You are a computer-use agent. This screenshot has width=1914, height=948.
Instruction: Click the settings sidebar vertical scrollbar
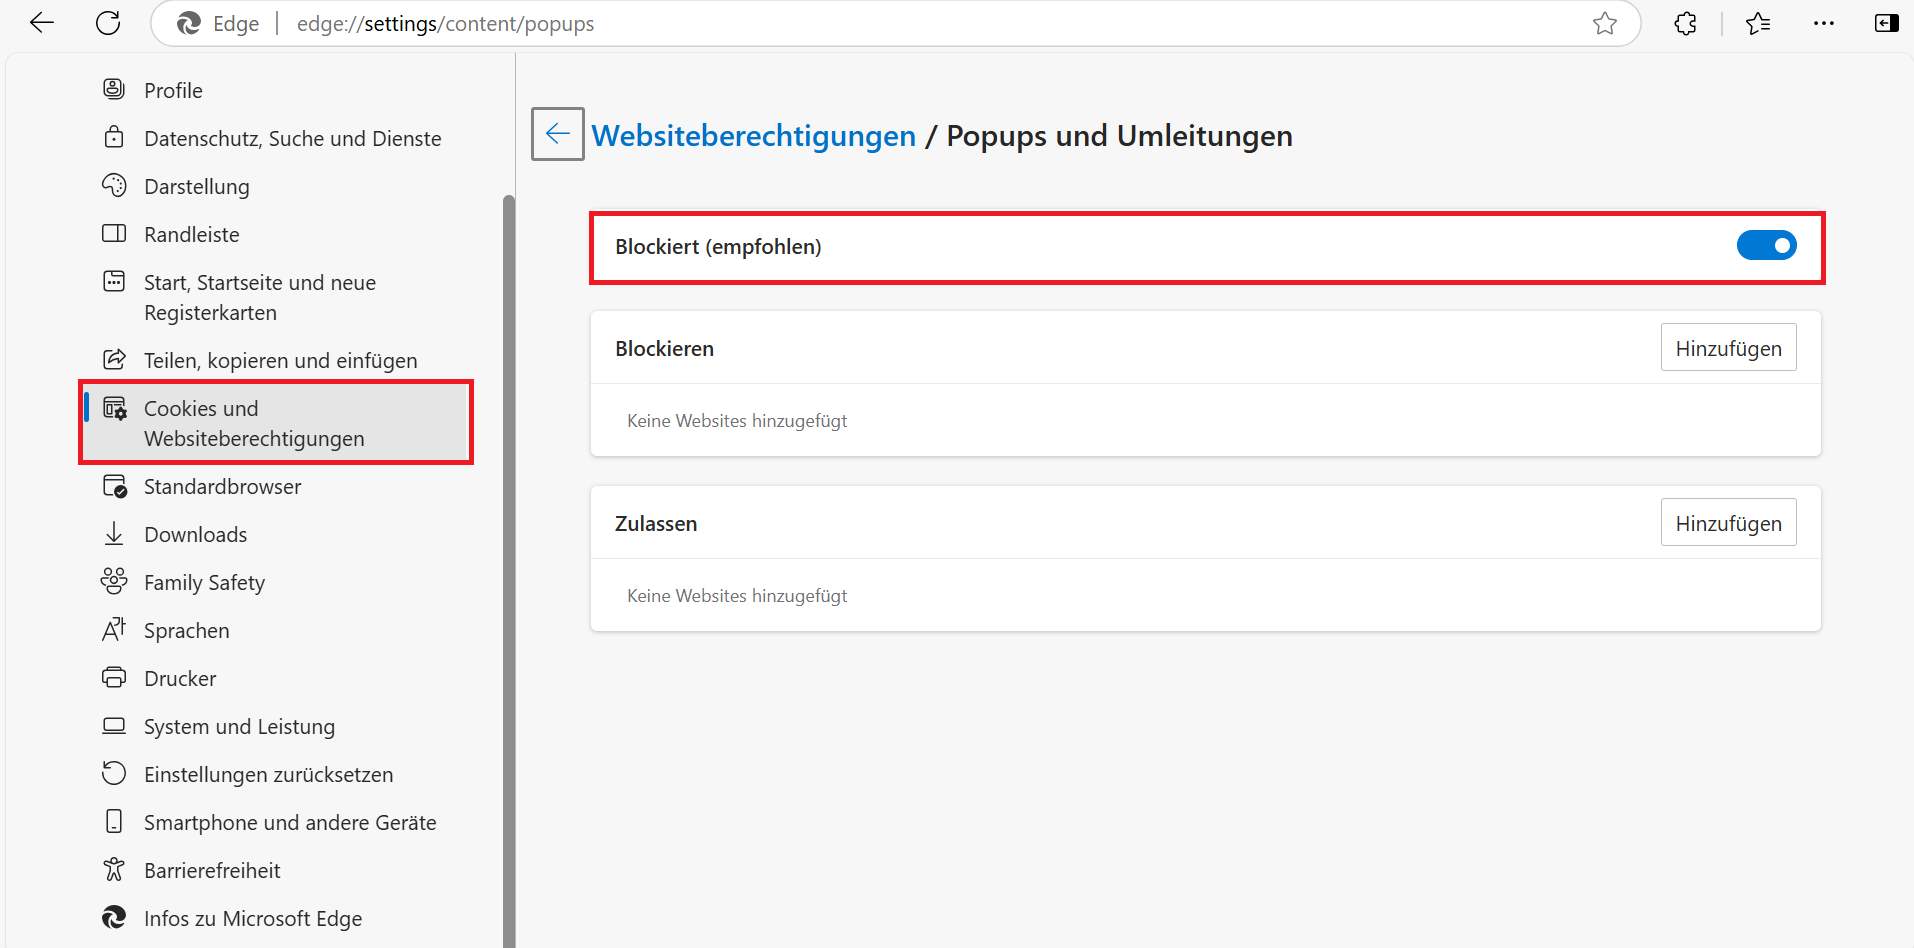pos(508,570)
